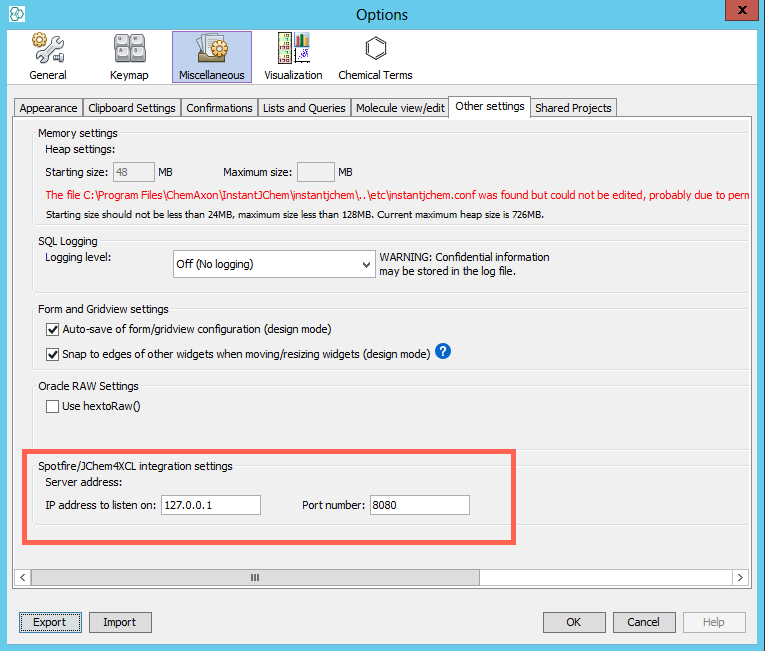This screenshot has height=651, width=765.
Task: Open the Lists and Queries tab
Action: point(304,108)
